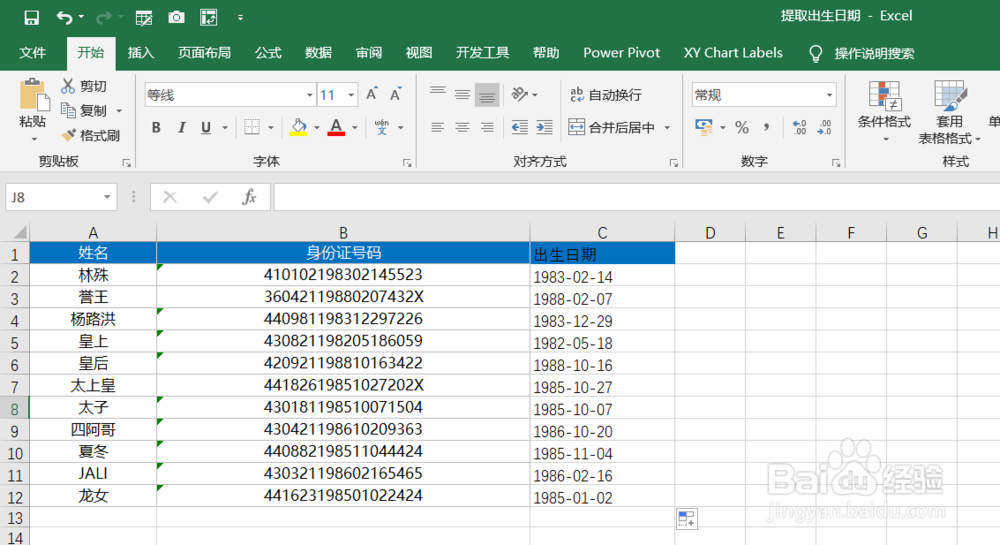Select Align Left icon
The width and height of the screenshot is (1000, 545).
click(x=438, y=127)
